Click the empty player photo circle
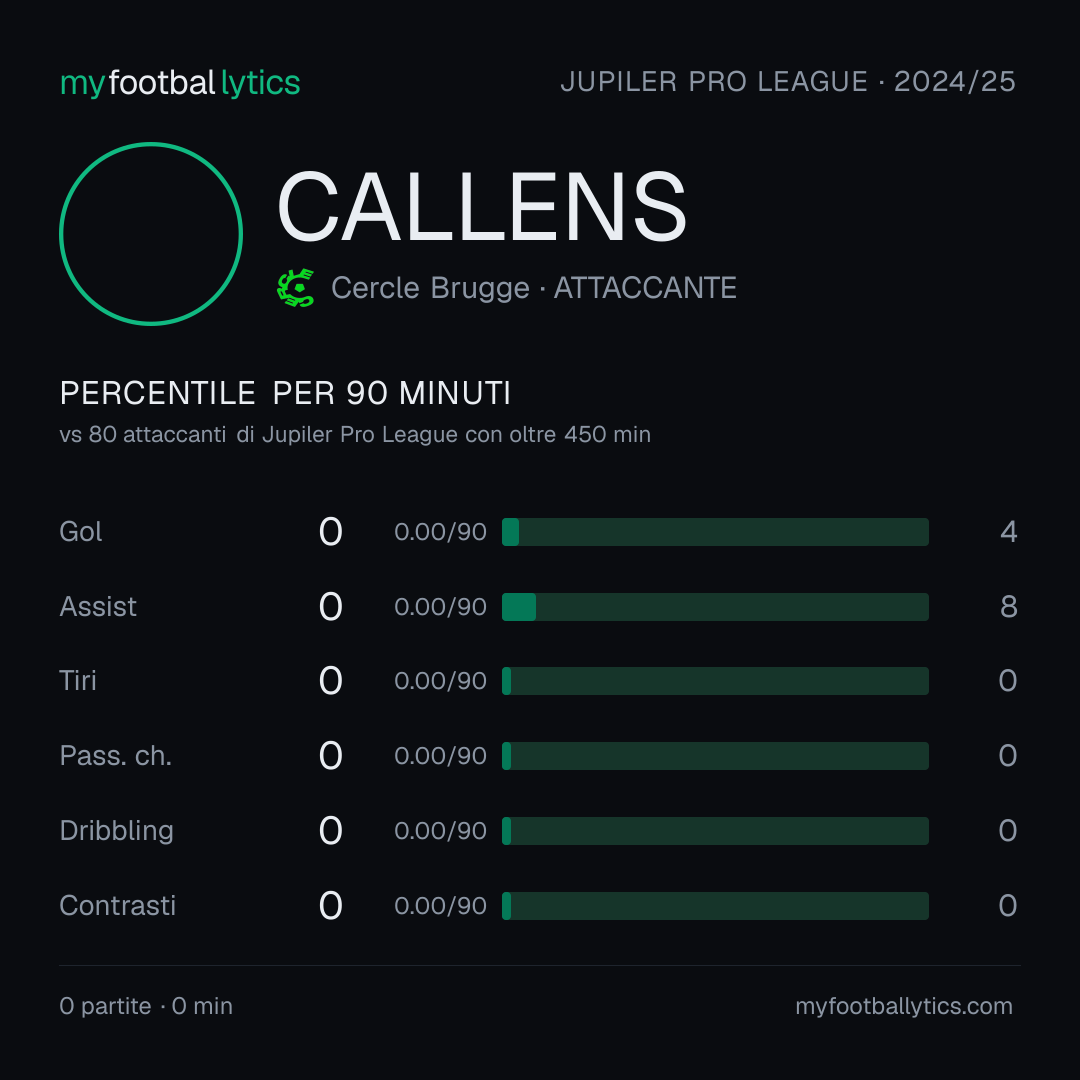This screenshot has width=1080, height=1080. [x=151, y=233]
